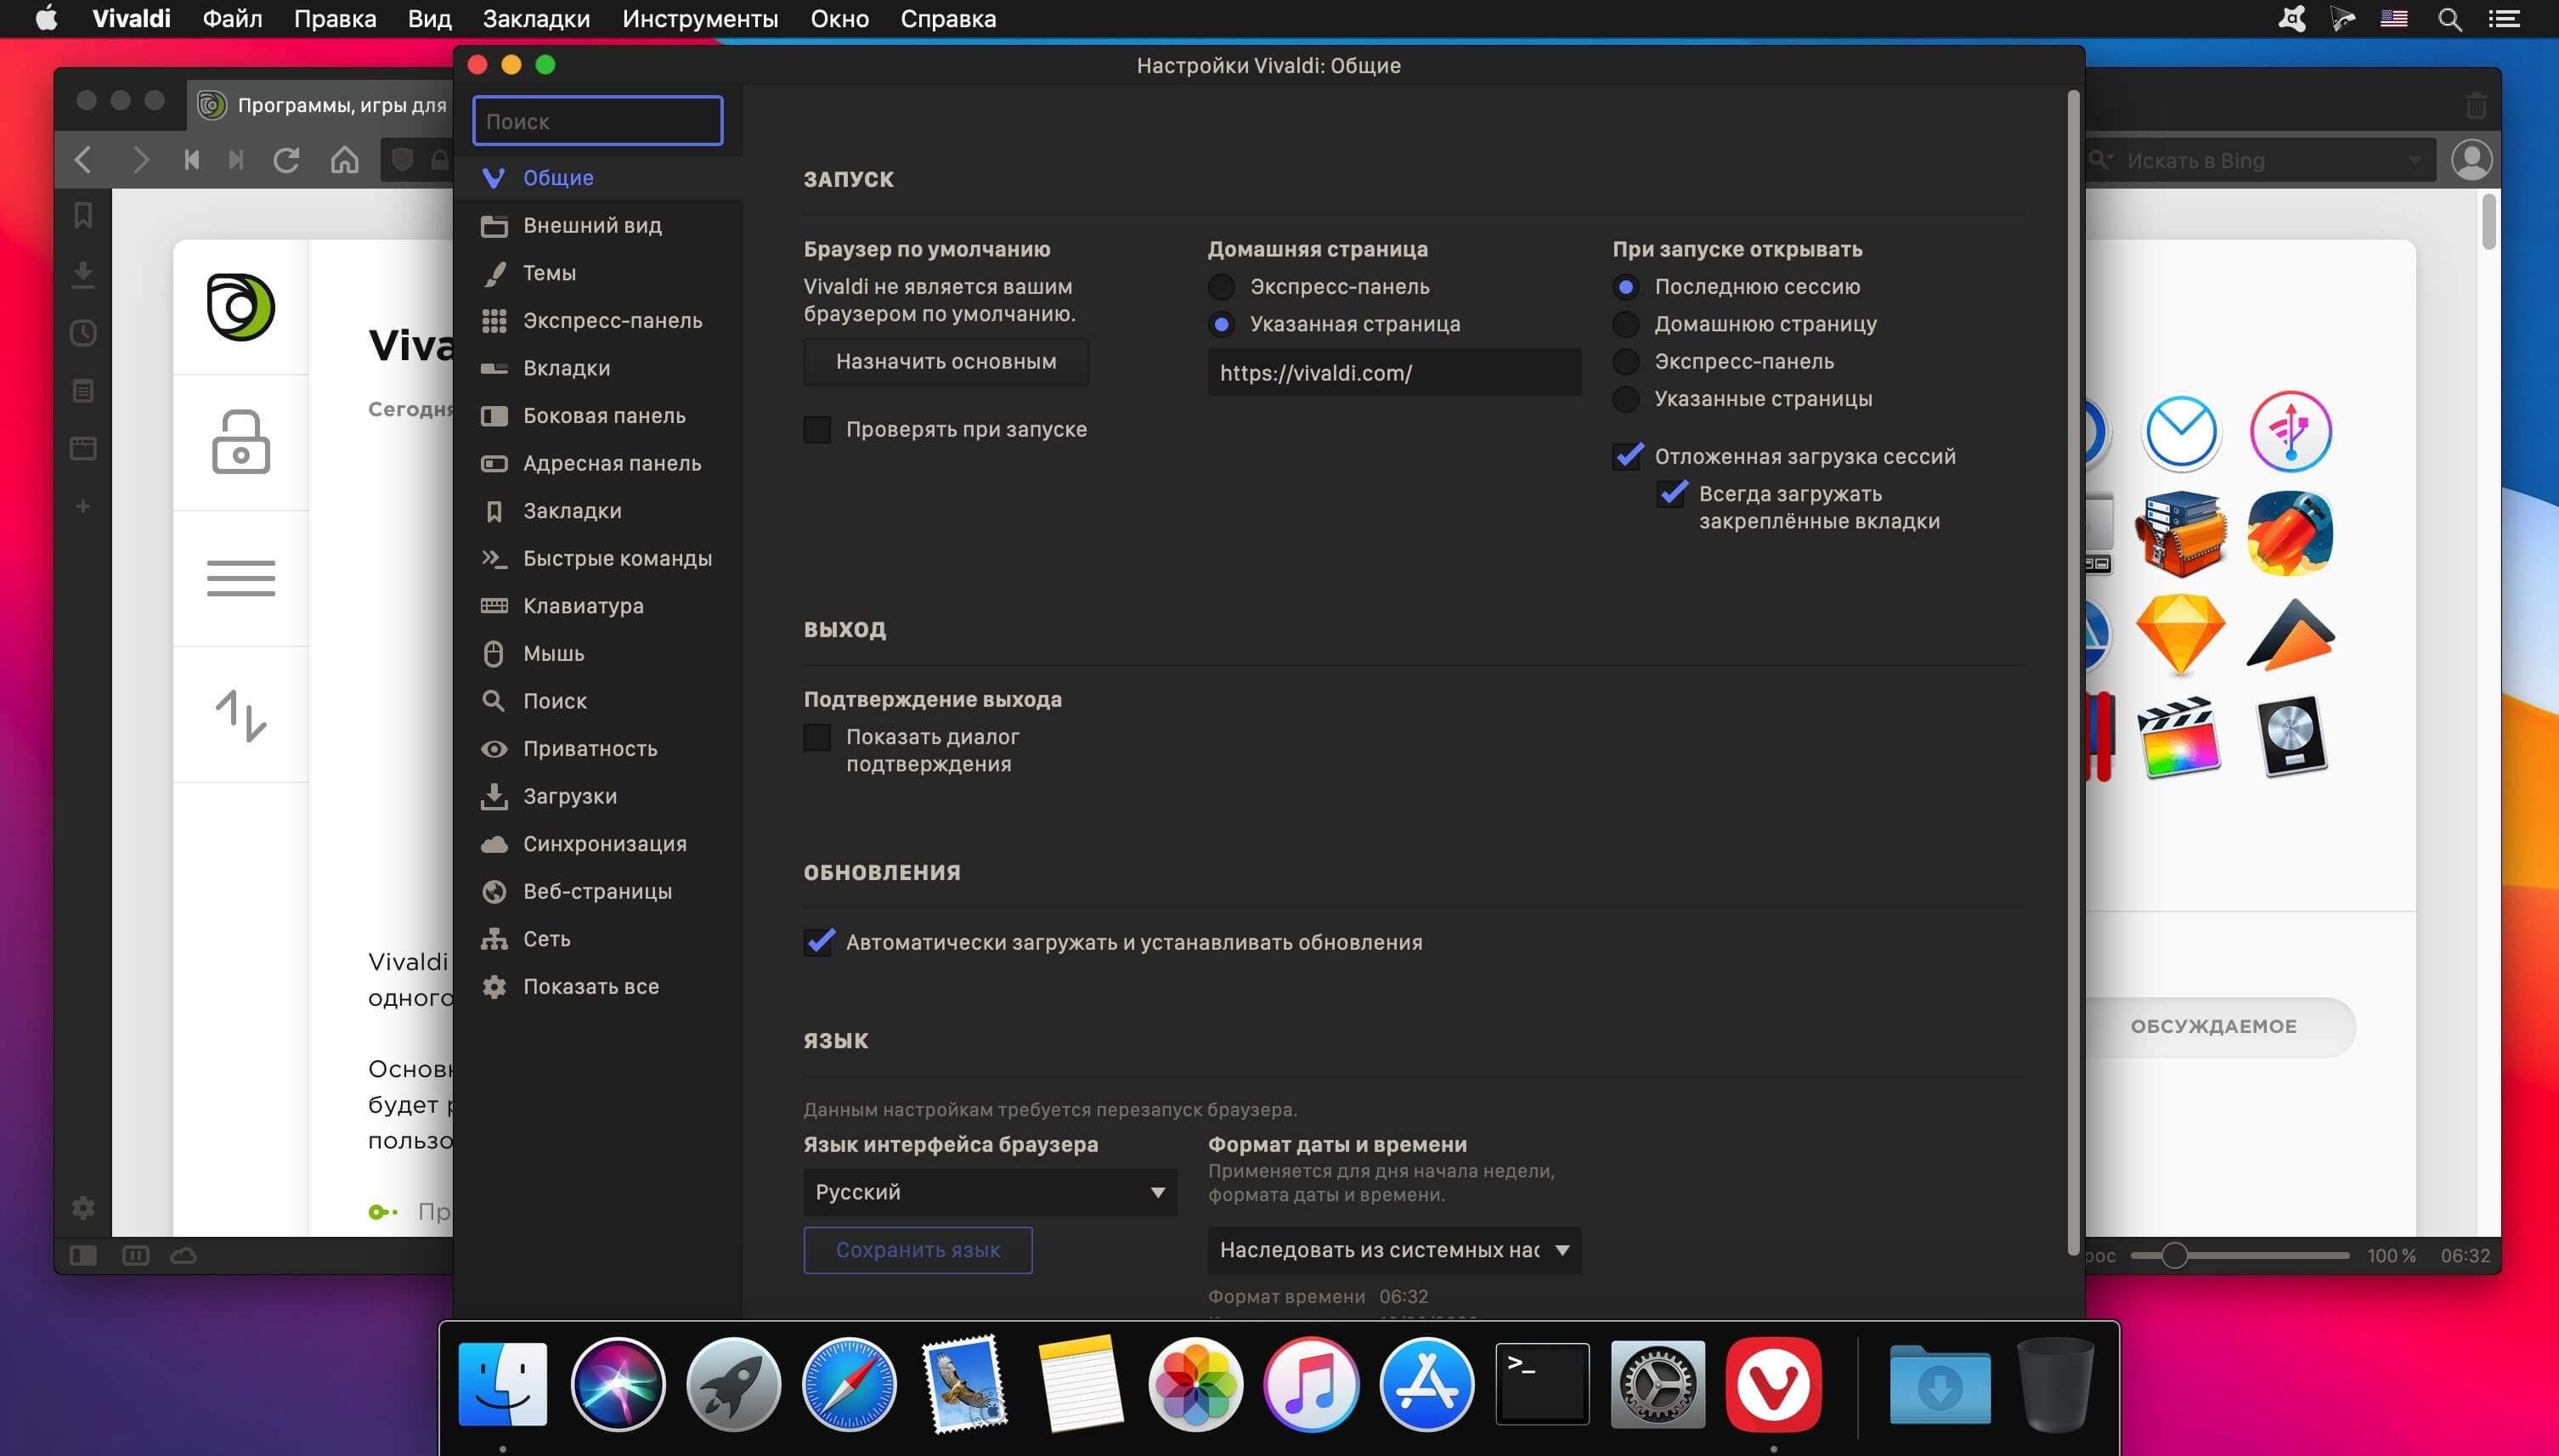Open browser interface language dropdown
The height and width of the screenshot is (1456, 2559).
pos(989,1192)
